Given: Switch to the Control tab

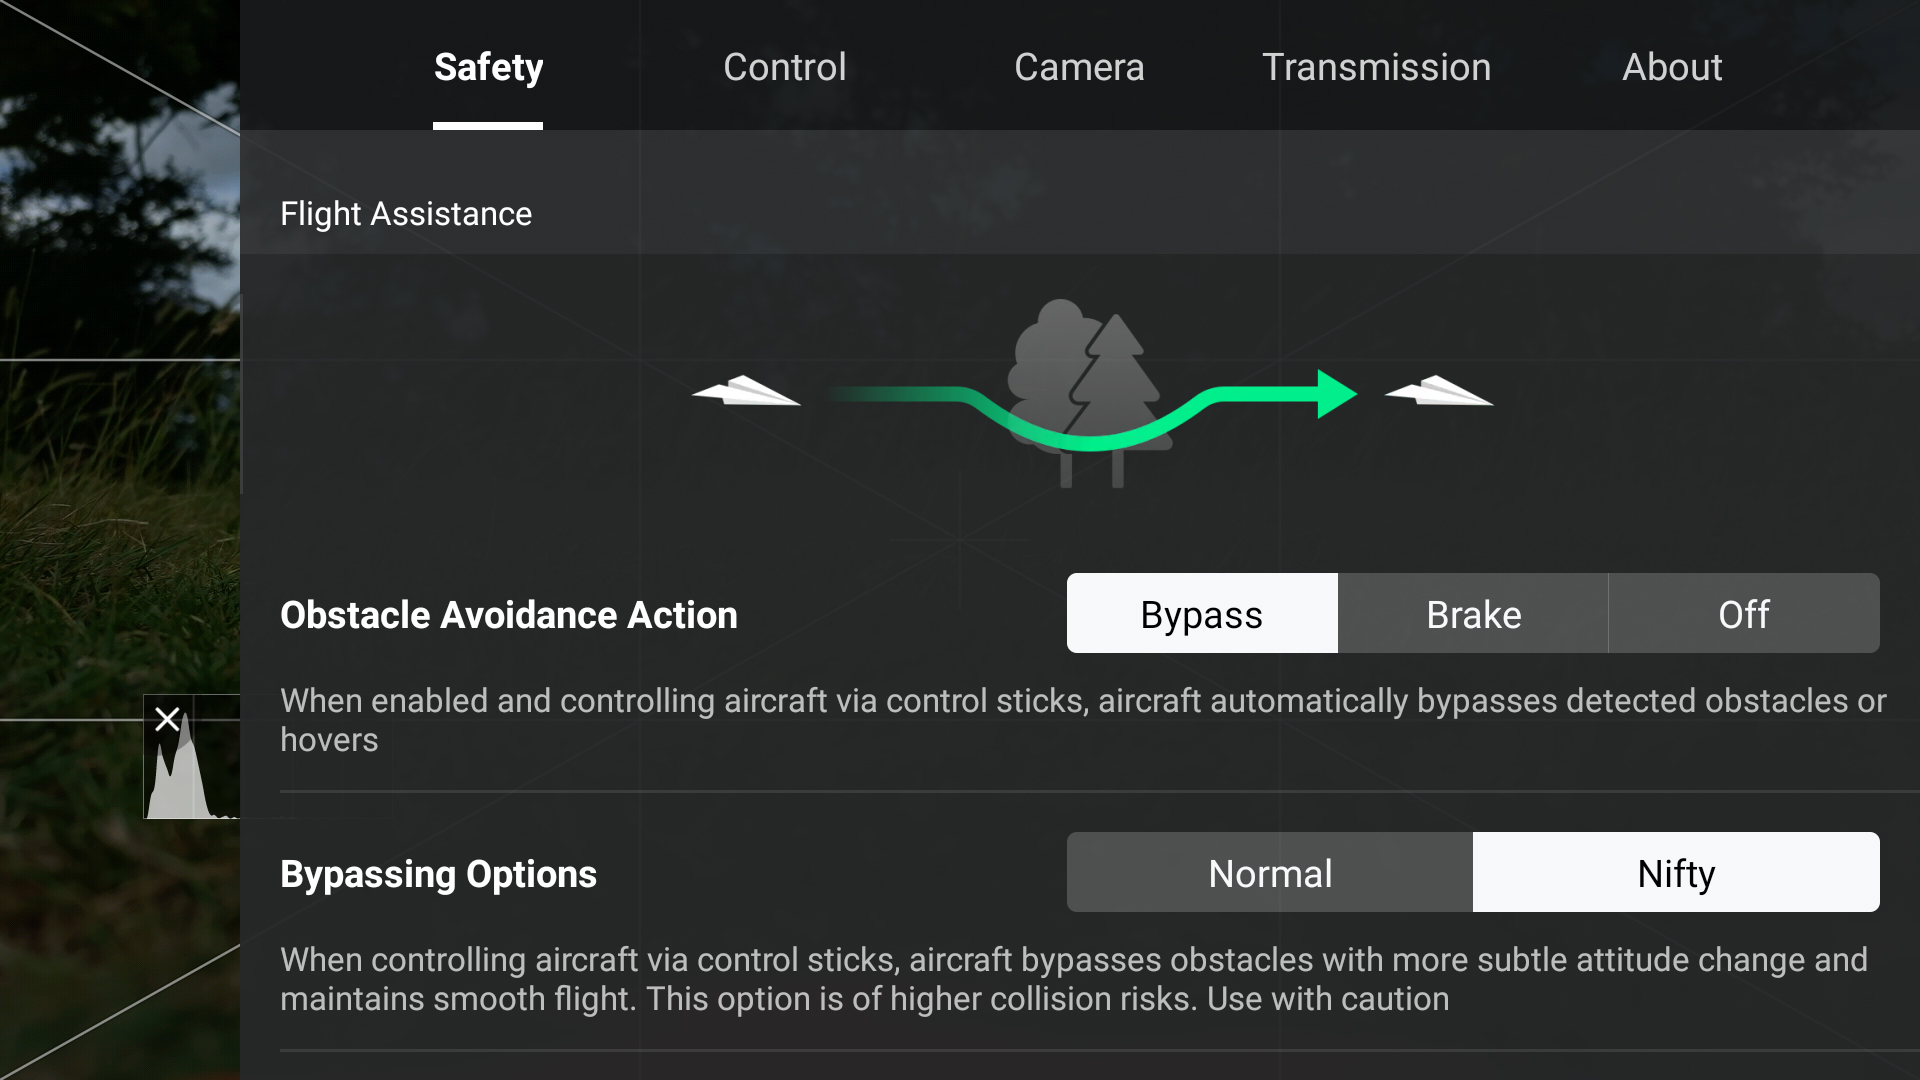Looking at the screenshot, I should point(784,67).
